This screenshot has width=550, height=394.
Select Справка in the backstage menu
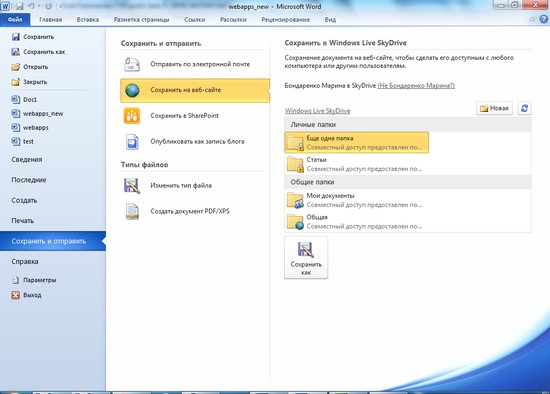(53, 262)
